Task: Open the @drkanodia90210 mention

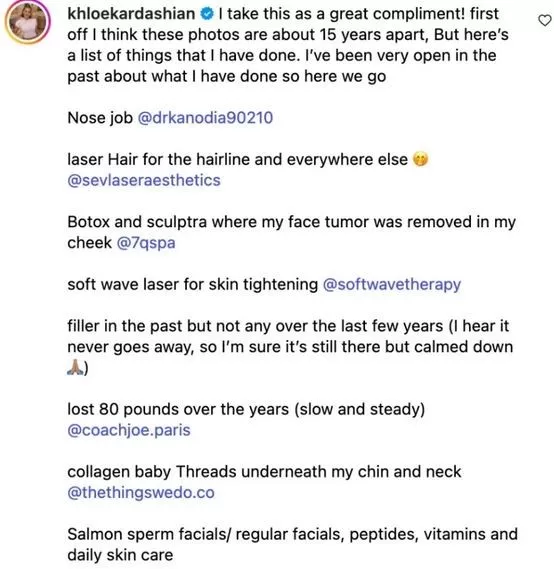Action: click(205, 118)
